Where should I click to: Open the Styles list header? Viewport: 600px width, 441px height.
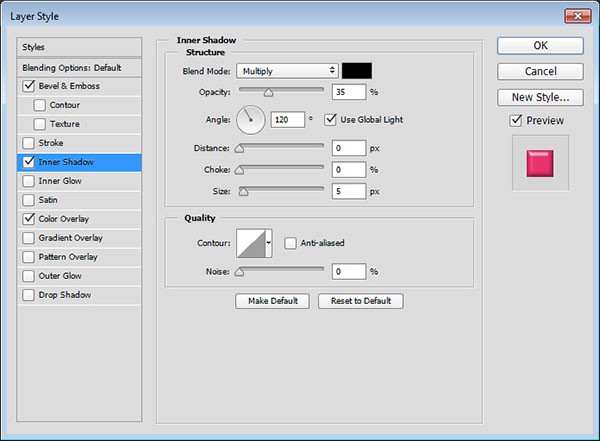(x=79, y=47)
